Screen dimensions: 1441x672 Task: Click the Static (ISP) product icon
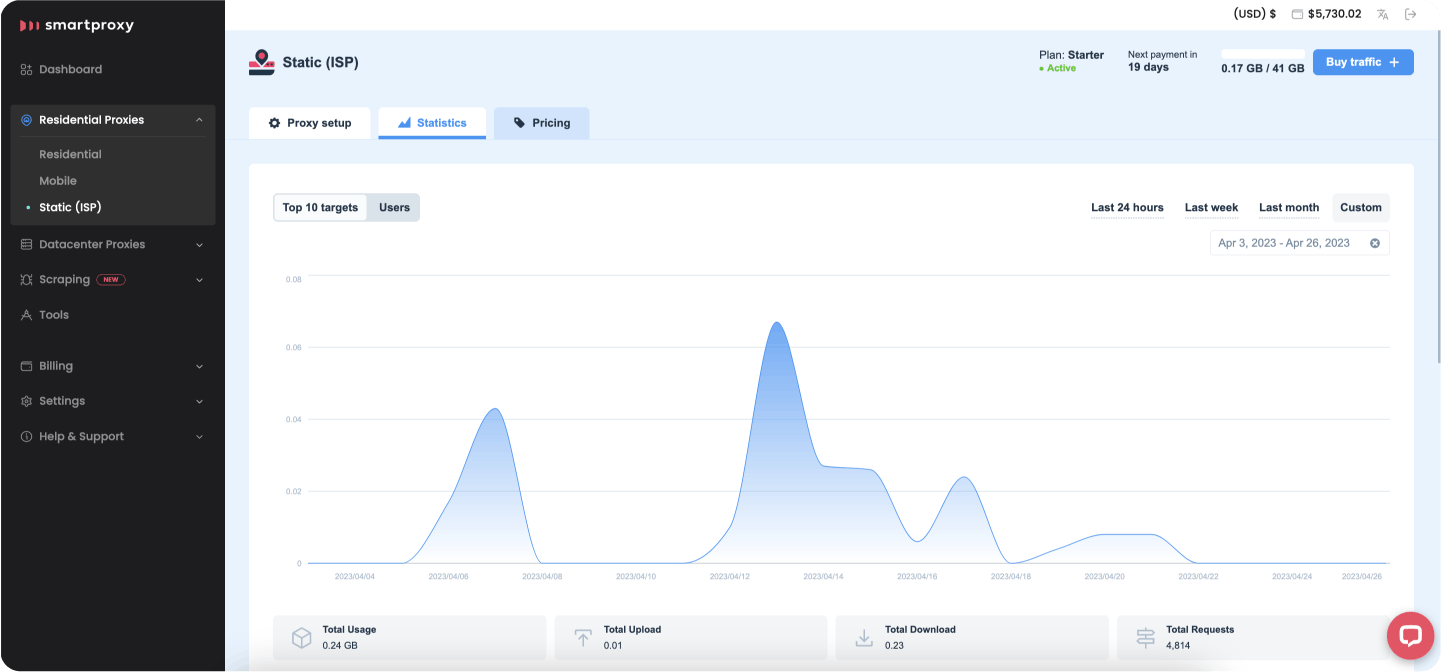coord(261,62)
